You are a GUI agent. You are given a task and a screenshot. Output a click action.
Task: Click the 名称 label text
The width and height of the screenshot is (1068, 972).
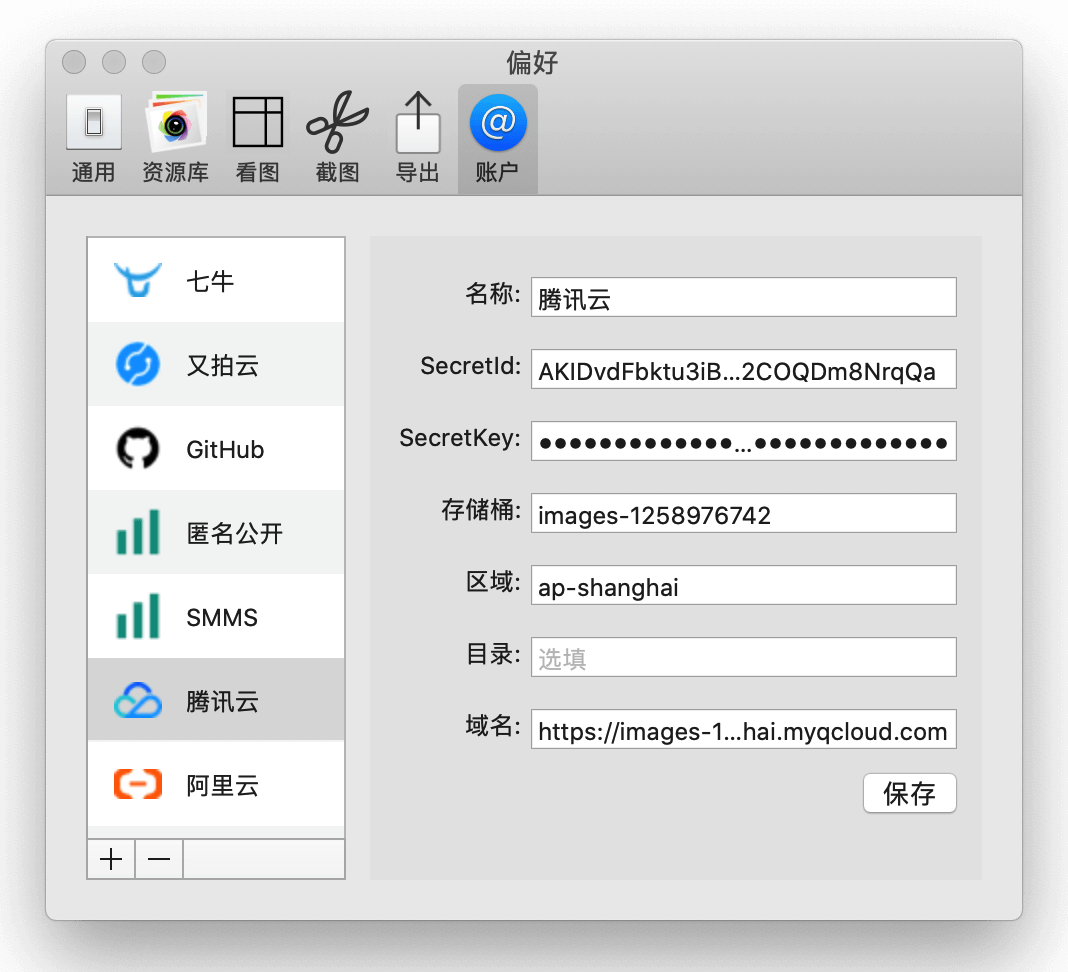[x=493, y=294]
